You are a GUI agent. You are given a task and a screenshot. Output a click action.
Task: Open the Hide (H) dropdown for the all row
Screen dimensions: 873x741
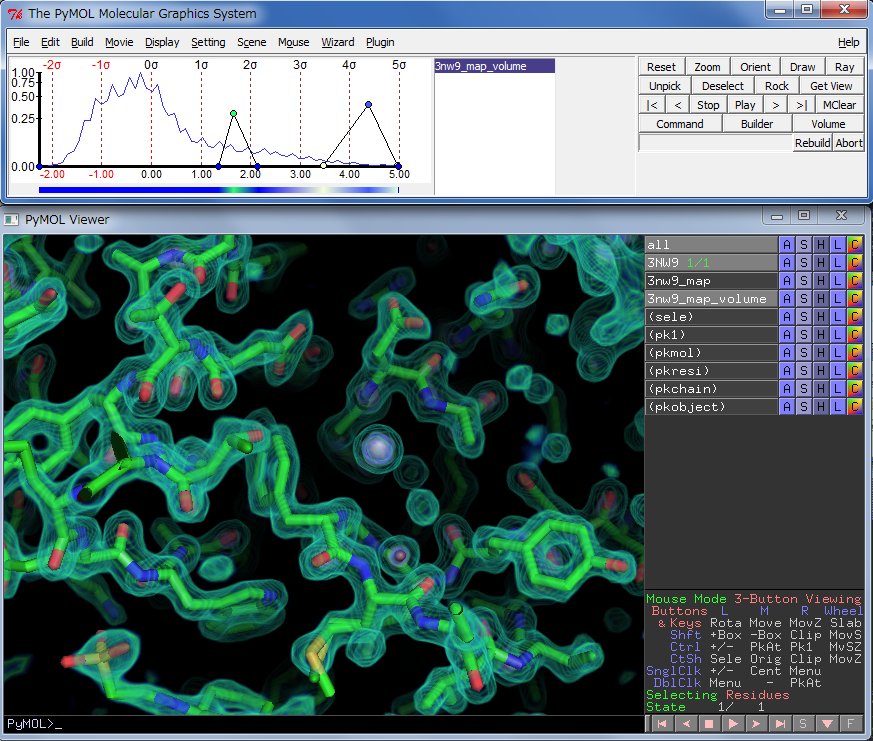(x=820, y=245)
